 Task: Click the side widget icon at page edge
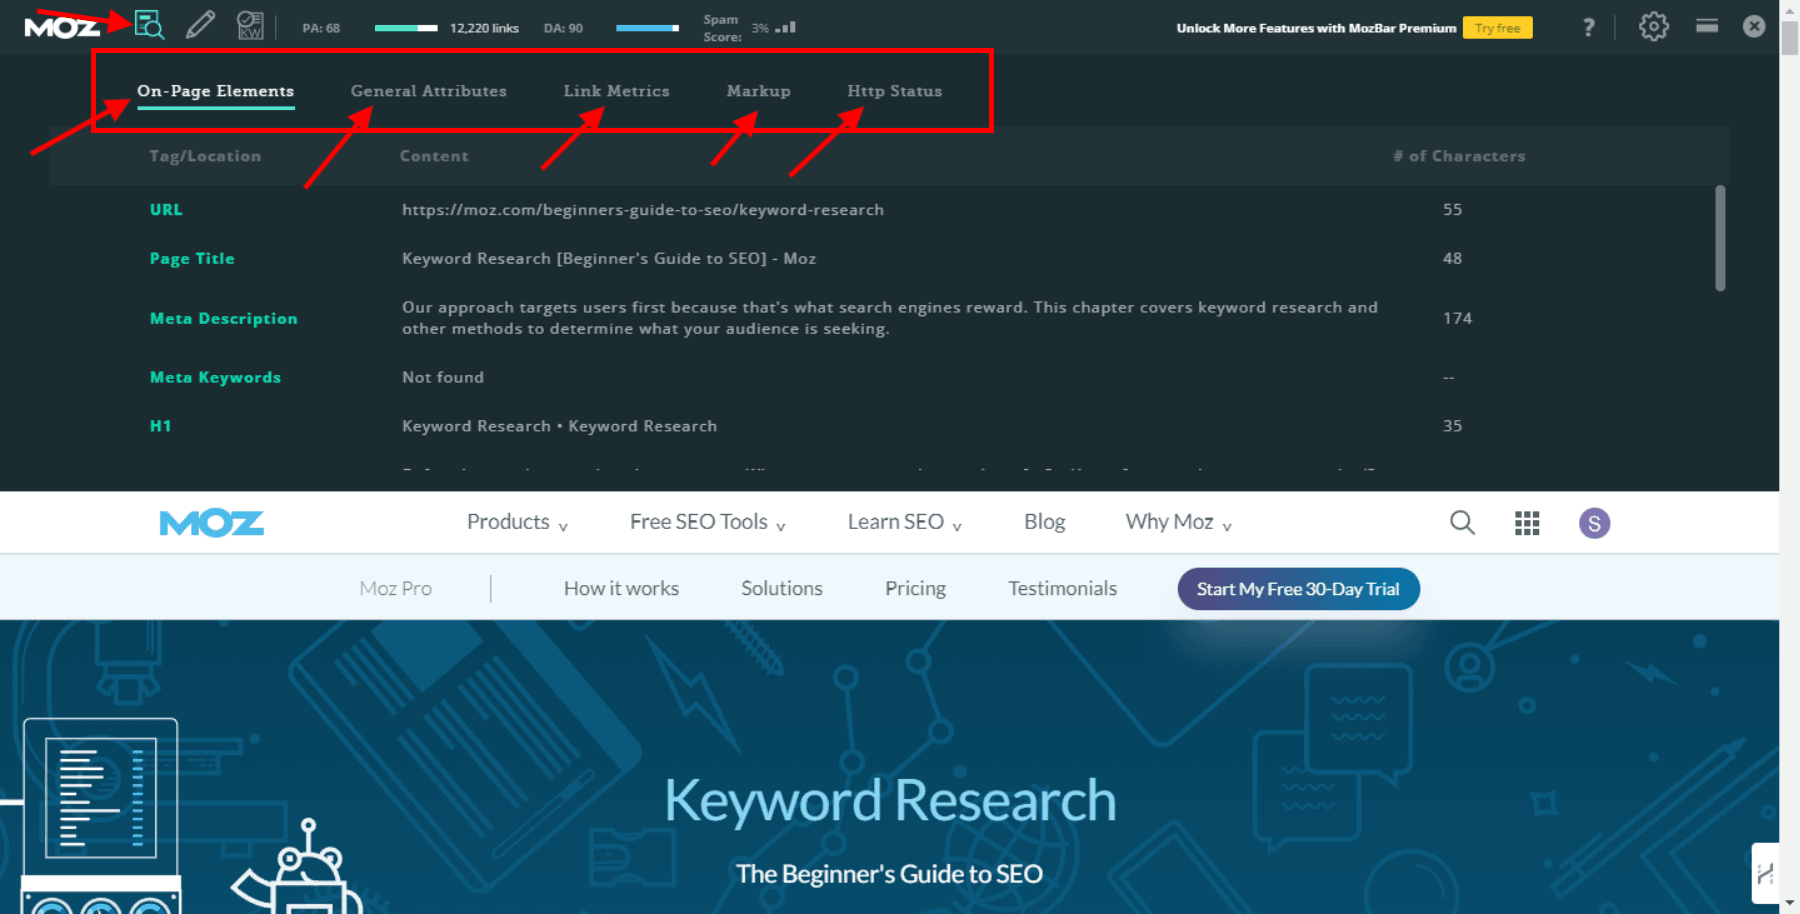pos(1766,874)
